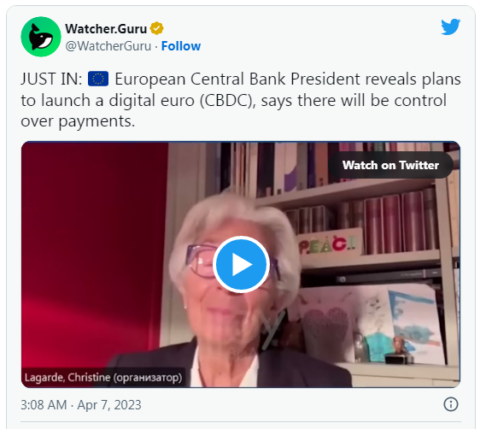
Task: Click the info circle icon
Action: (451, 404)
